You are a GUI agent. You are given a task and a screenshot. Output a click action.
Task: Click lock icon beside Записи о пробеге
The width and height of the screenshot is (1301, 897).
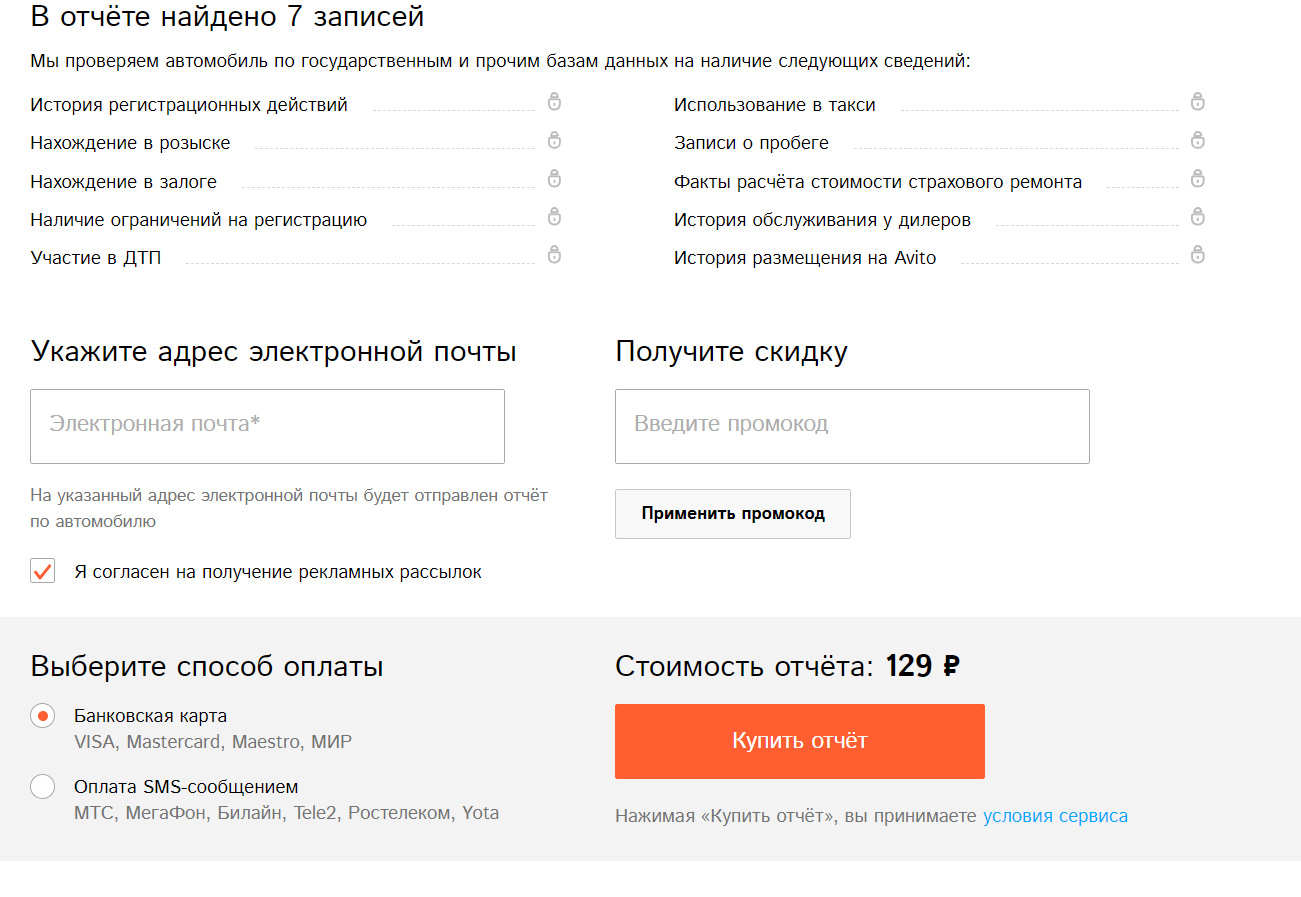pos(1197,140)
